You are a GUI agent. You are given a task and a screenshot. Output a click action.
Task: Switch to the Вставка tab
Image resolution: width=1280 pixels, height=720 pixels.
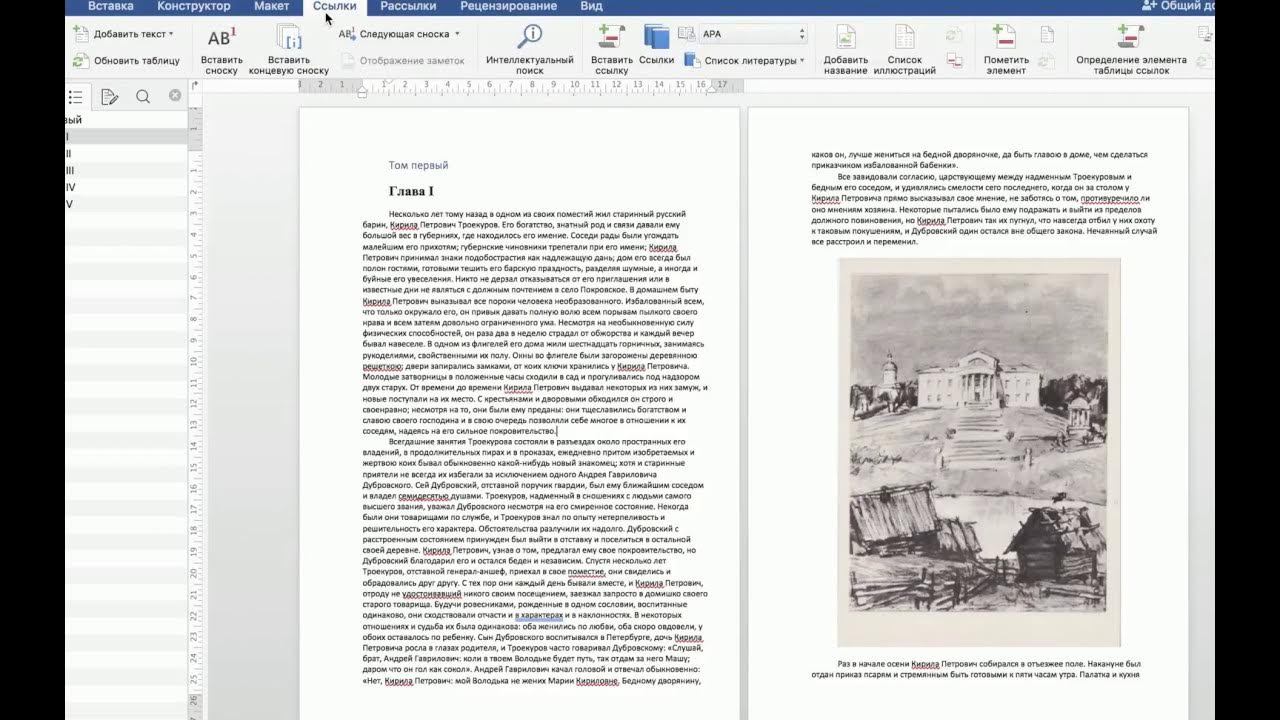coord(110,6)
